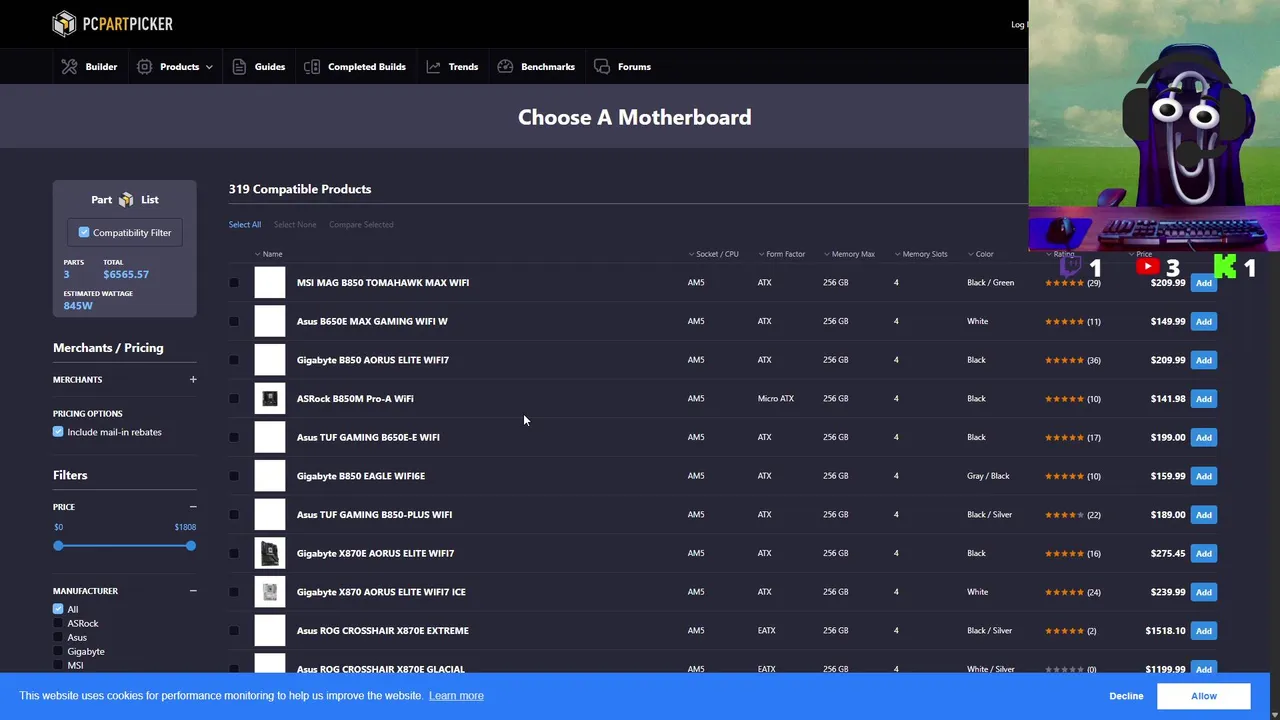Image resolution: width=1280 pixels, height=720 pixels.
Task: Decline the cookie notice
Action: pyautogui.click(x=1126, y=696)
